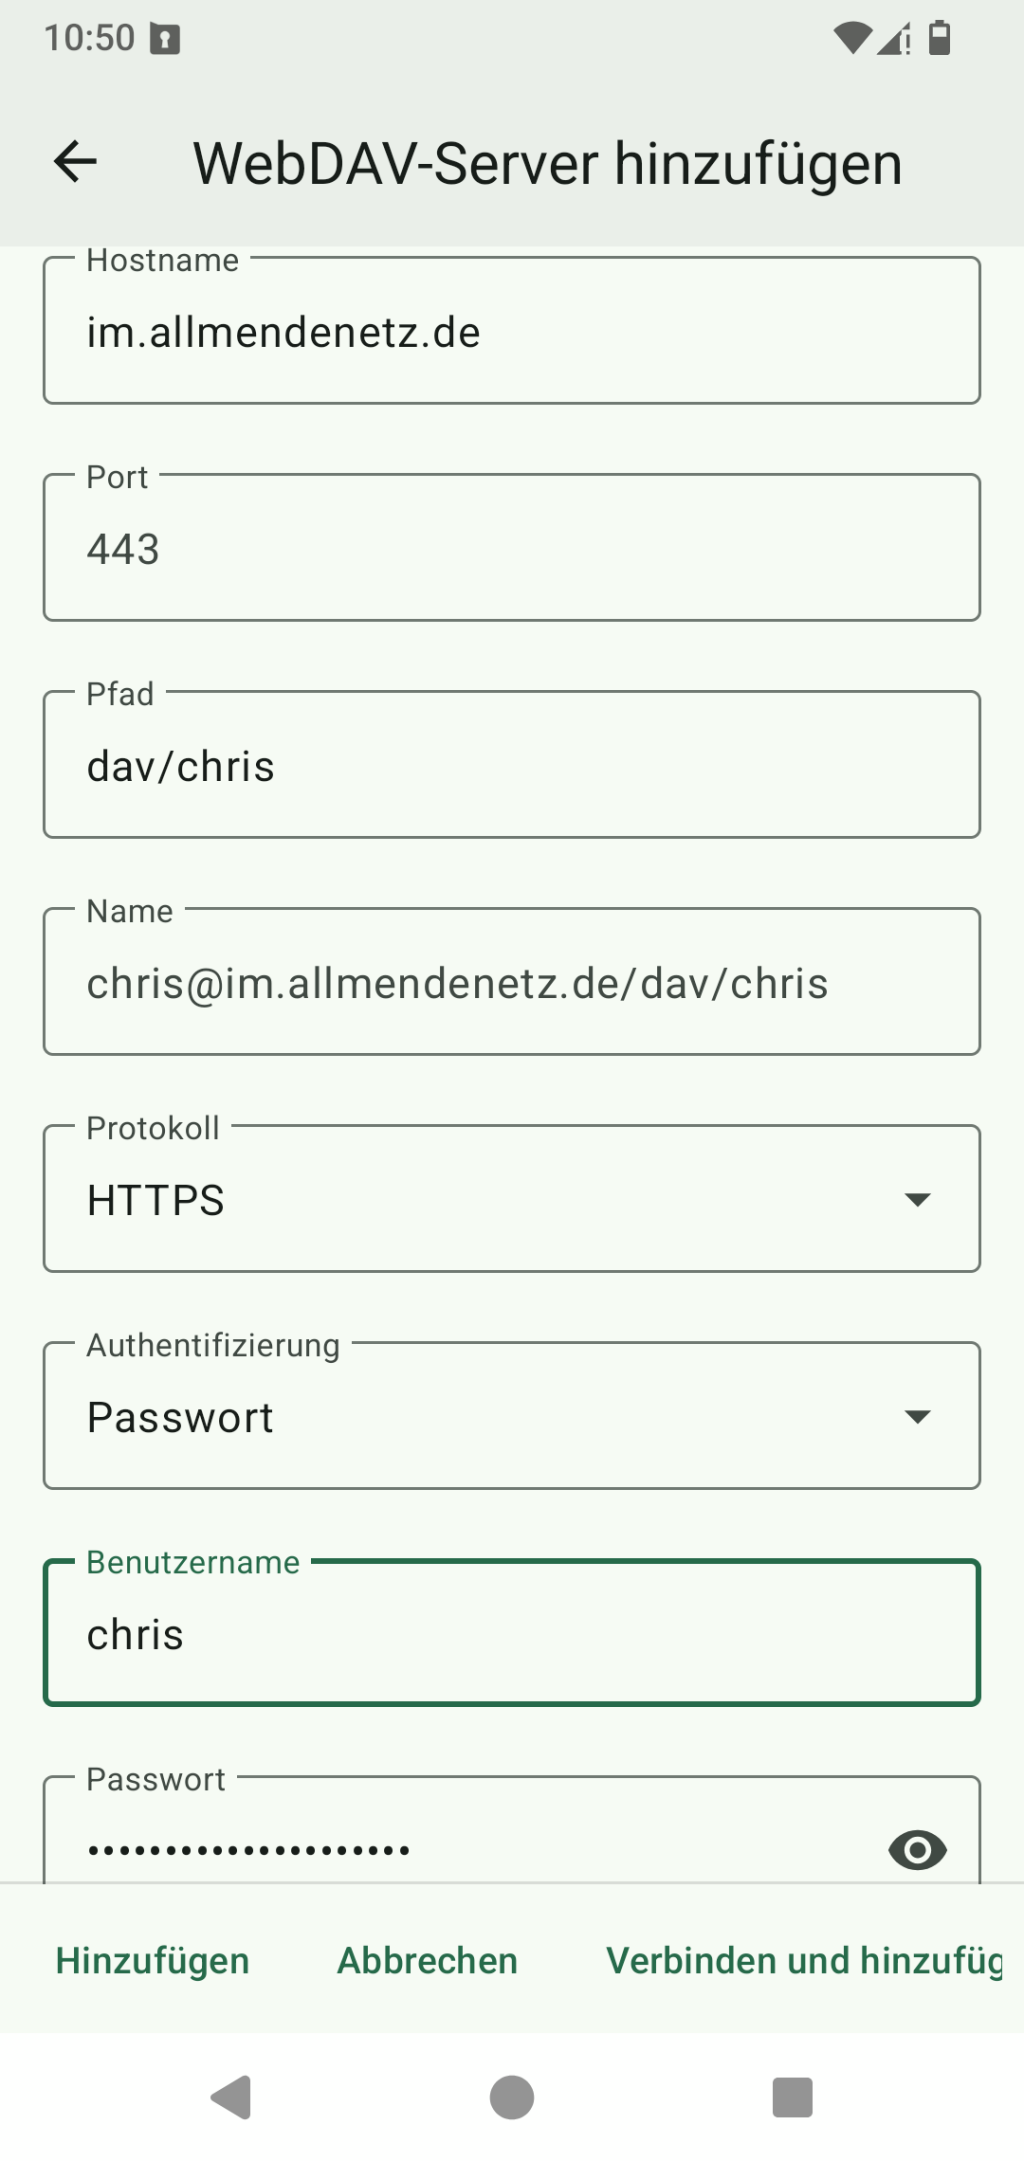Click the Port field showing 443
The height and width of the screenshot is (2161, 1024).
(x=511, y=549)
